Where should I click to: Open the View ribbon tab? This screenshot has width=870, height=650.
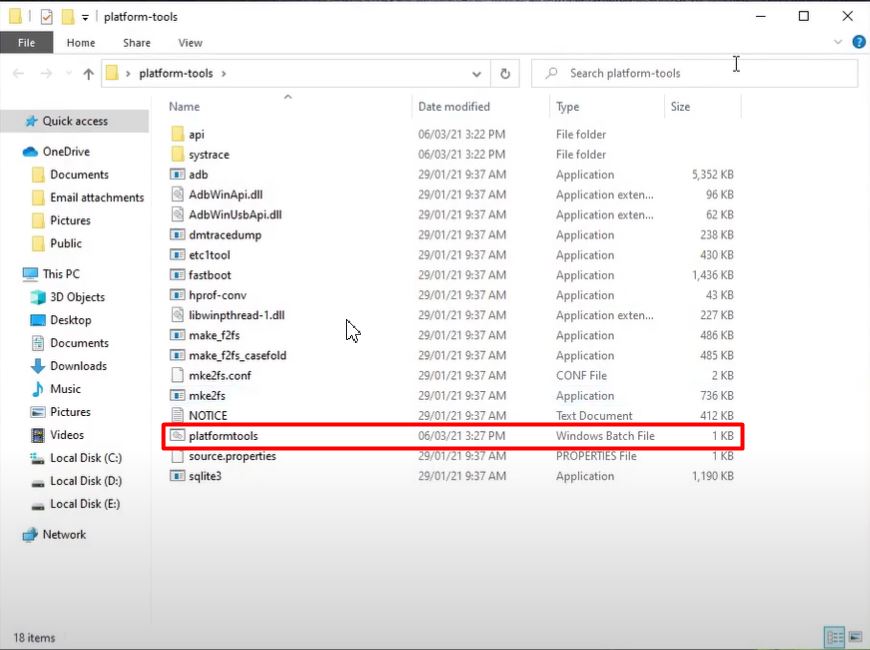190,43
